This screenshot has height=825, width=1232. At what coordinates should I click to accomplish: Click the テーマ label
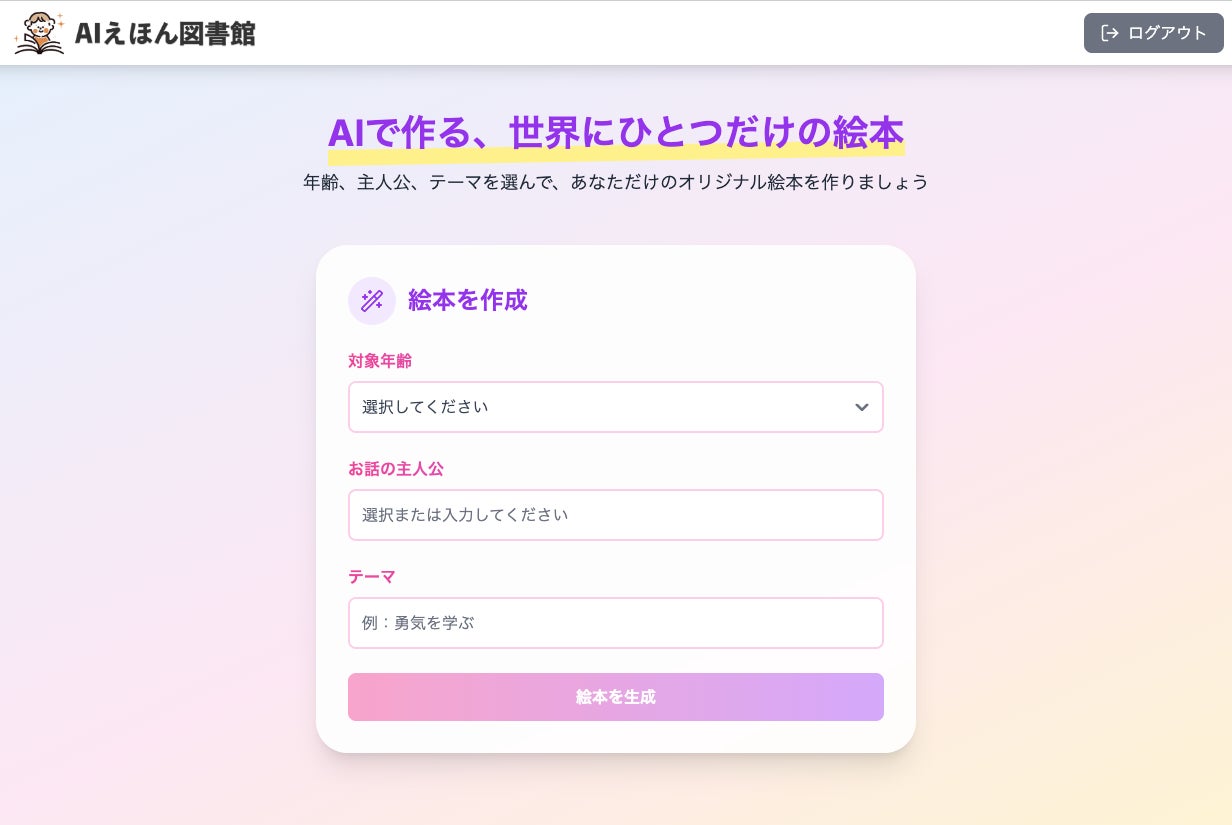pyautogui.click(x=372, y=577)
